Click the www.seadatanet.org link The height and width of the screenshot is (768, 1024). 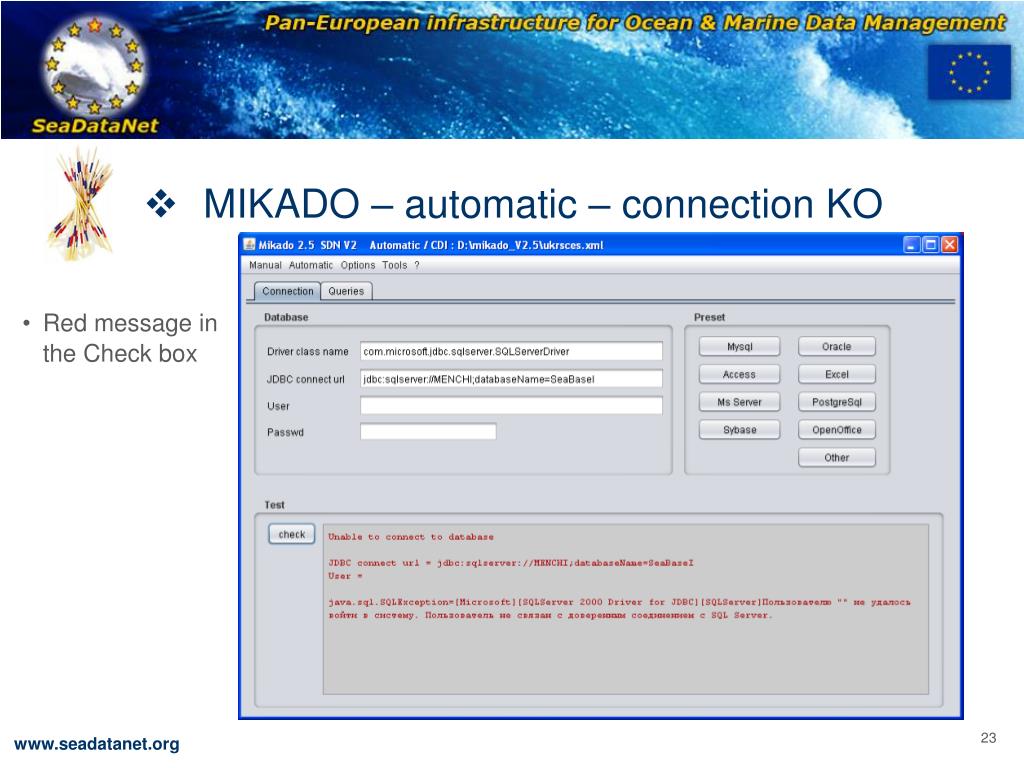point(97,744)
